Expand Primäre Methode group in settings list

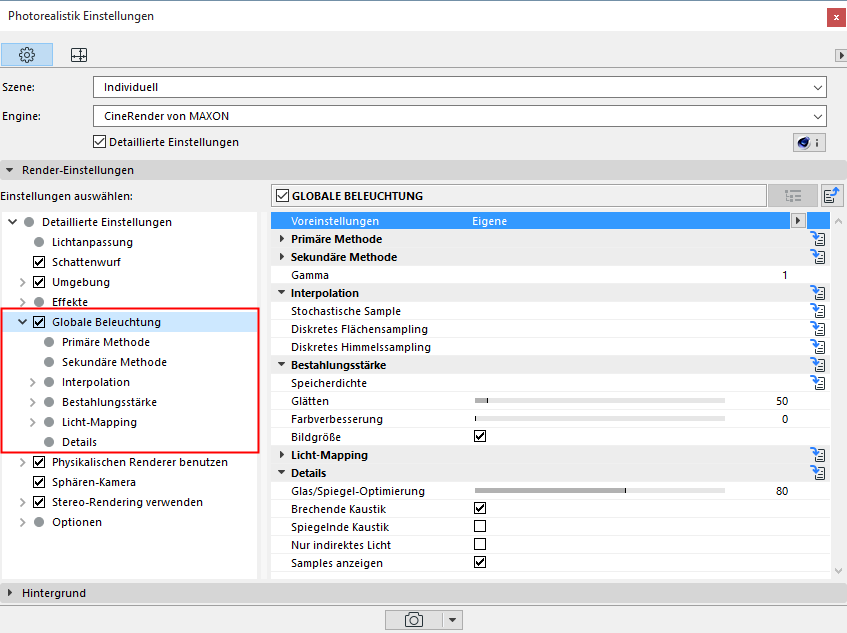pos(281,239)
